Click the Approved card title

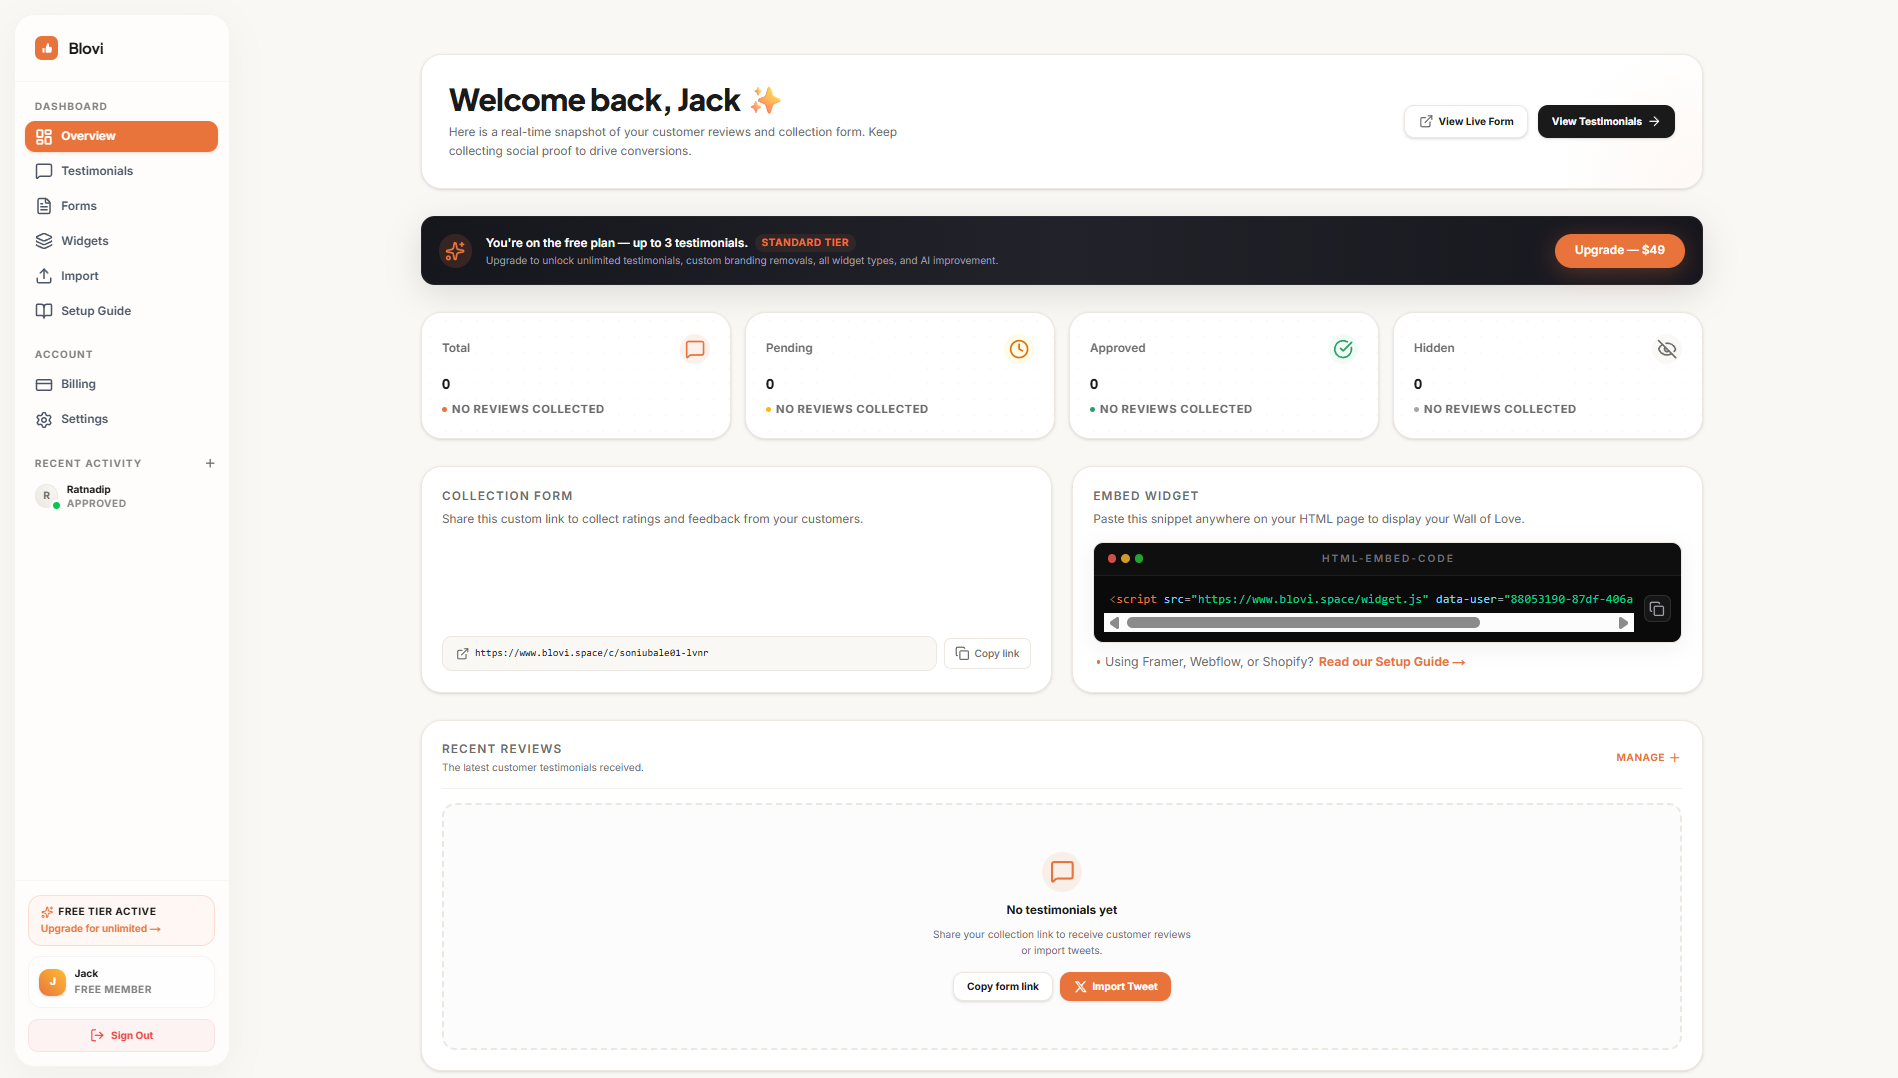tap(1117, 348)
